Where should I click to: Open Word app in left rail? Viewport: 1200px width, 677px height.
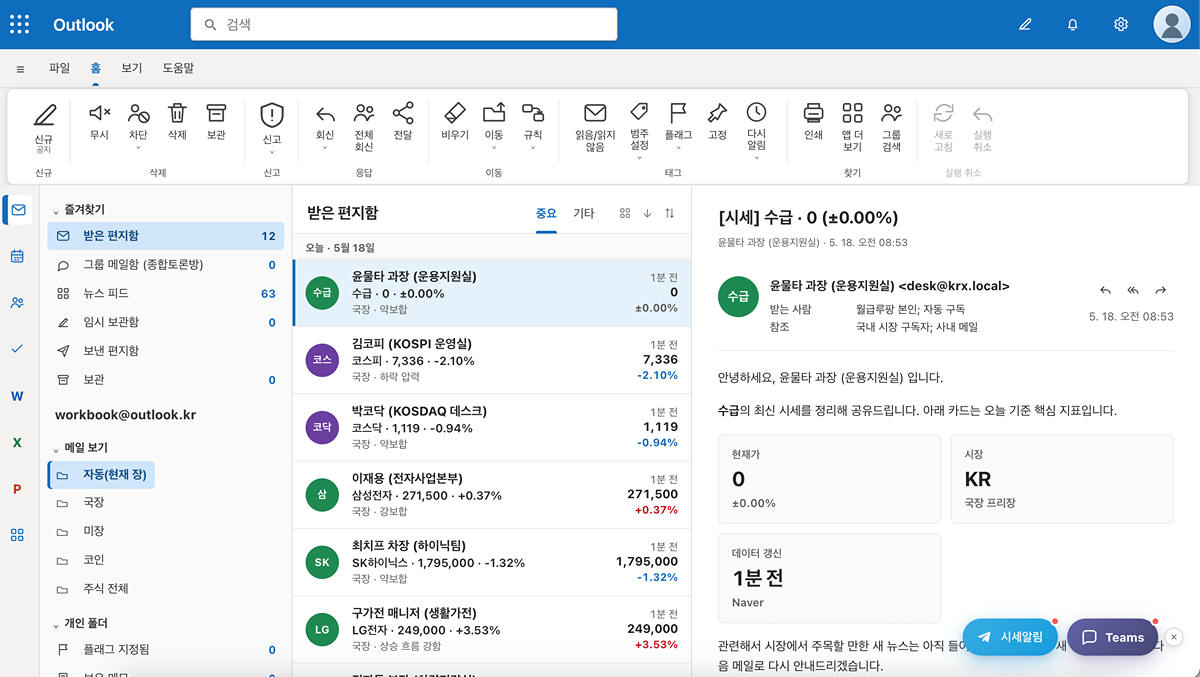pyautogui.click(x=17, y=396)
